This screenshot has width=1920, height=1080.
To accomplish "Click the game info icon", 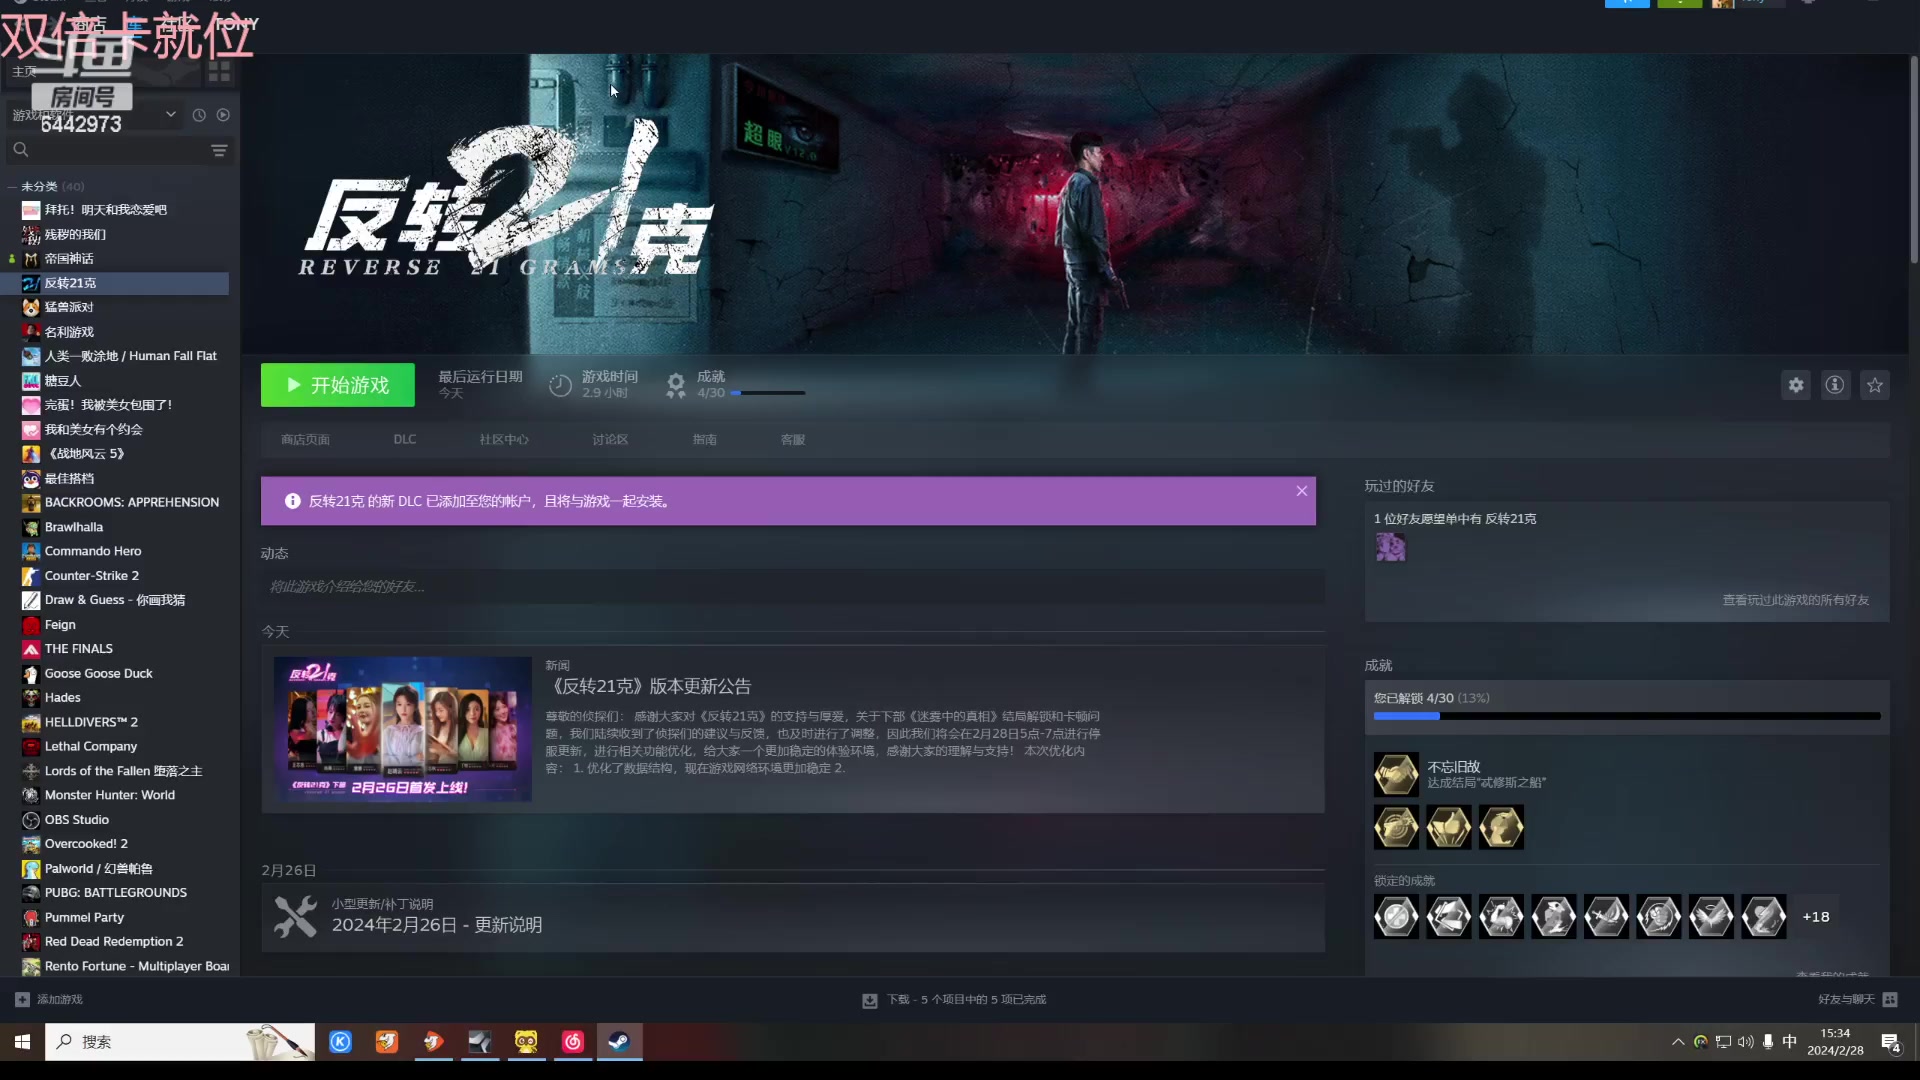I will (1835, 385).
